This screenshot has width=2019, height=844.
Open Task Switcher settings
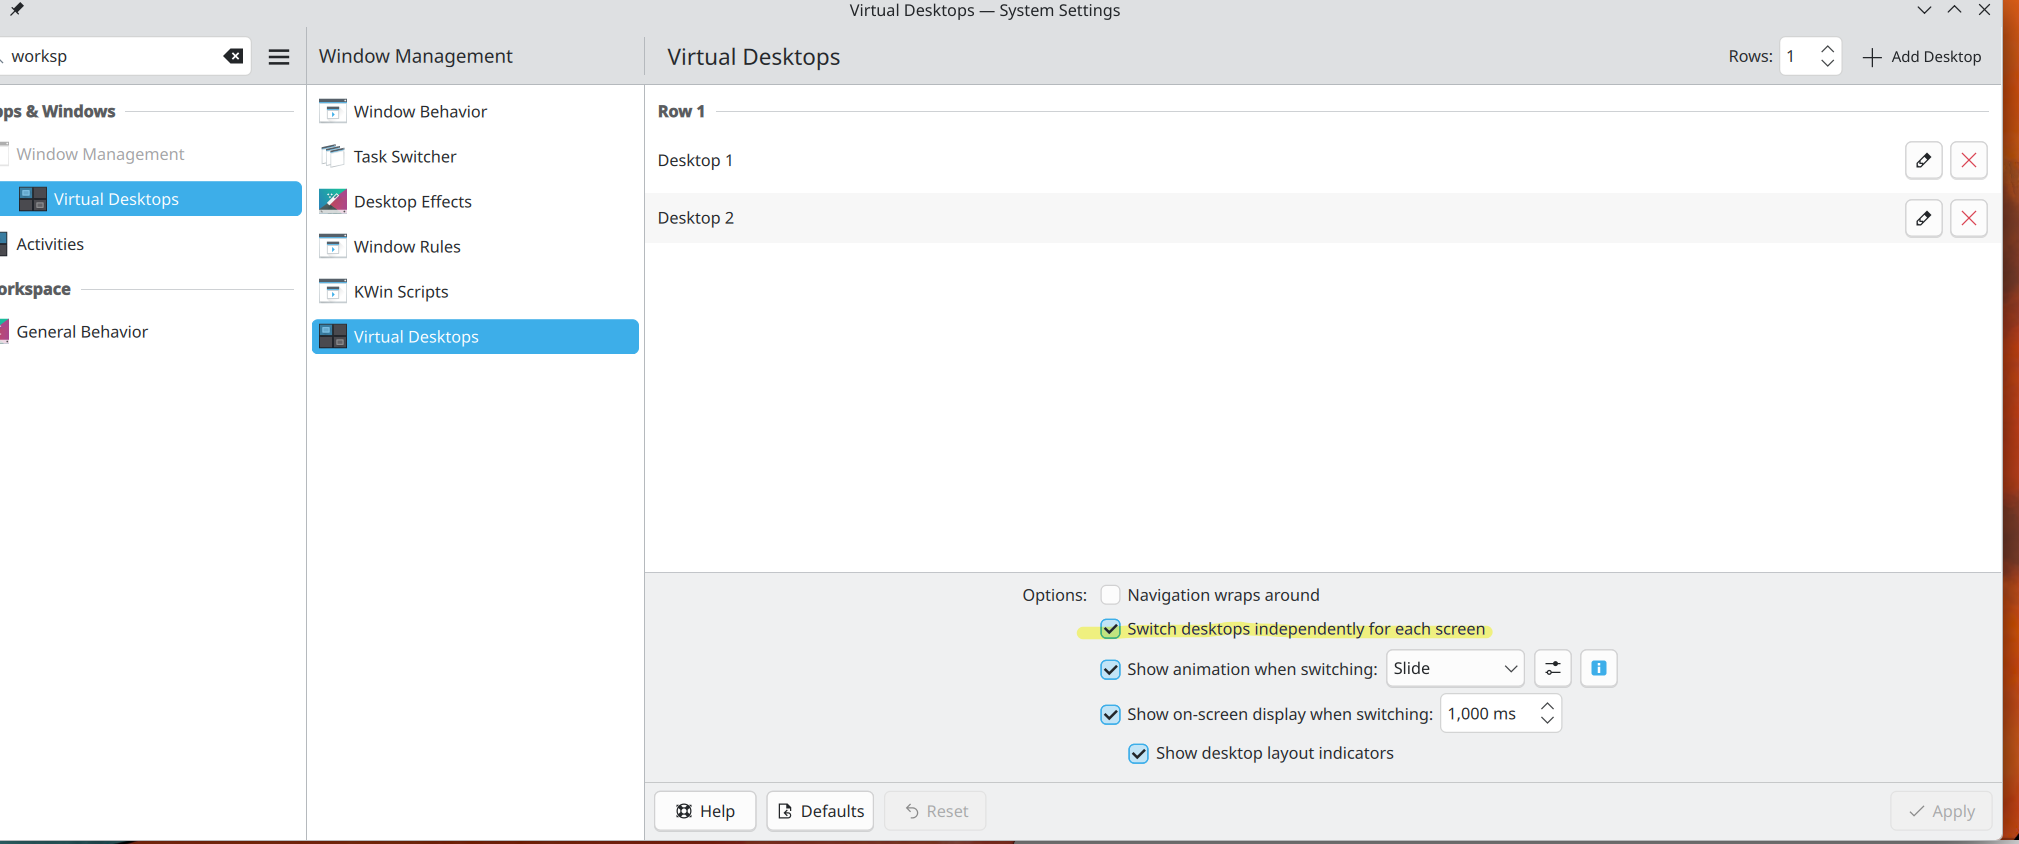tap(475, 156)
